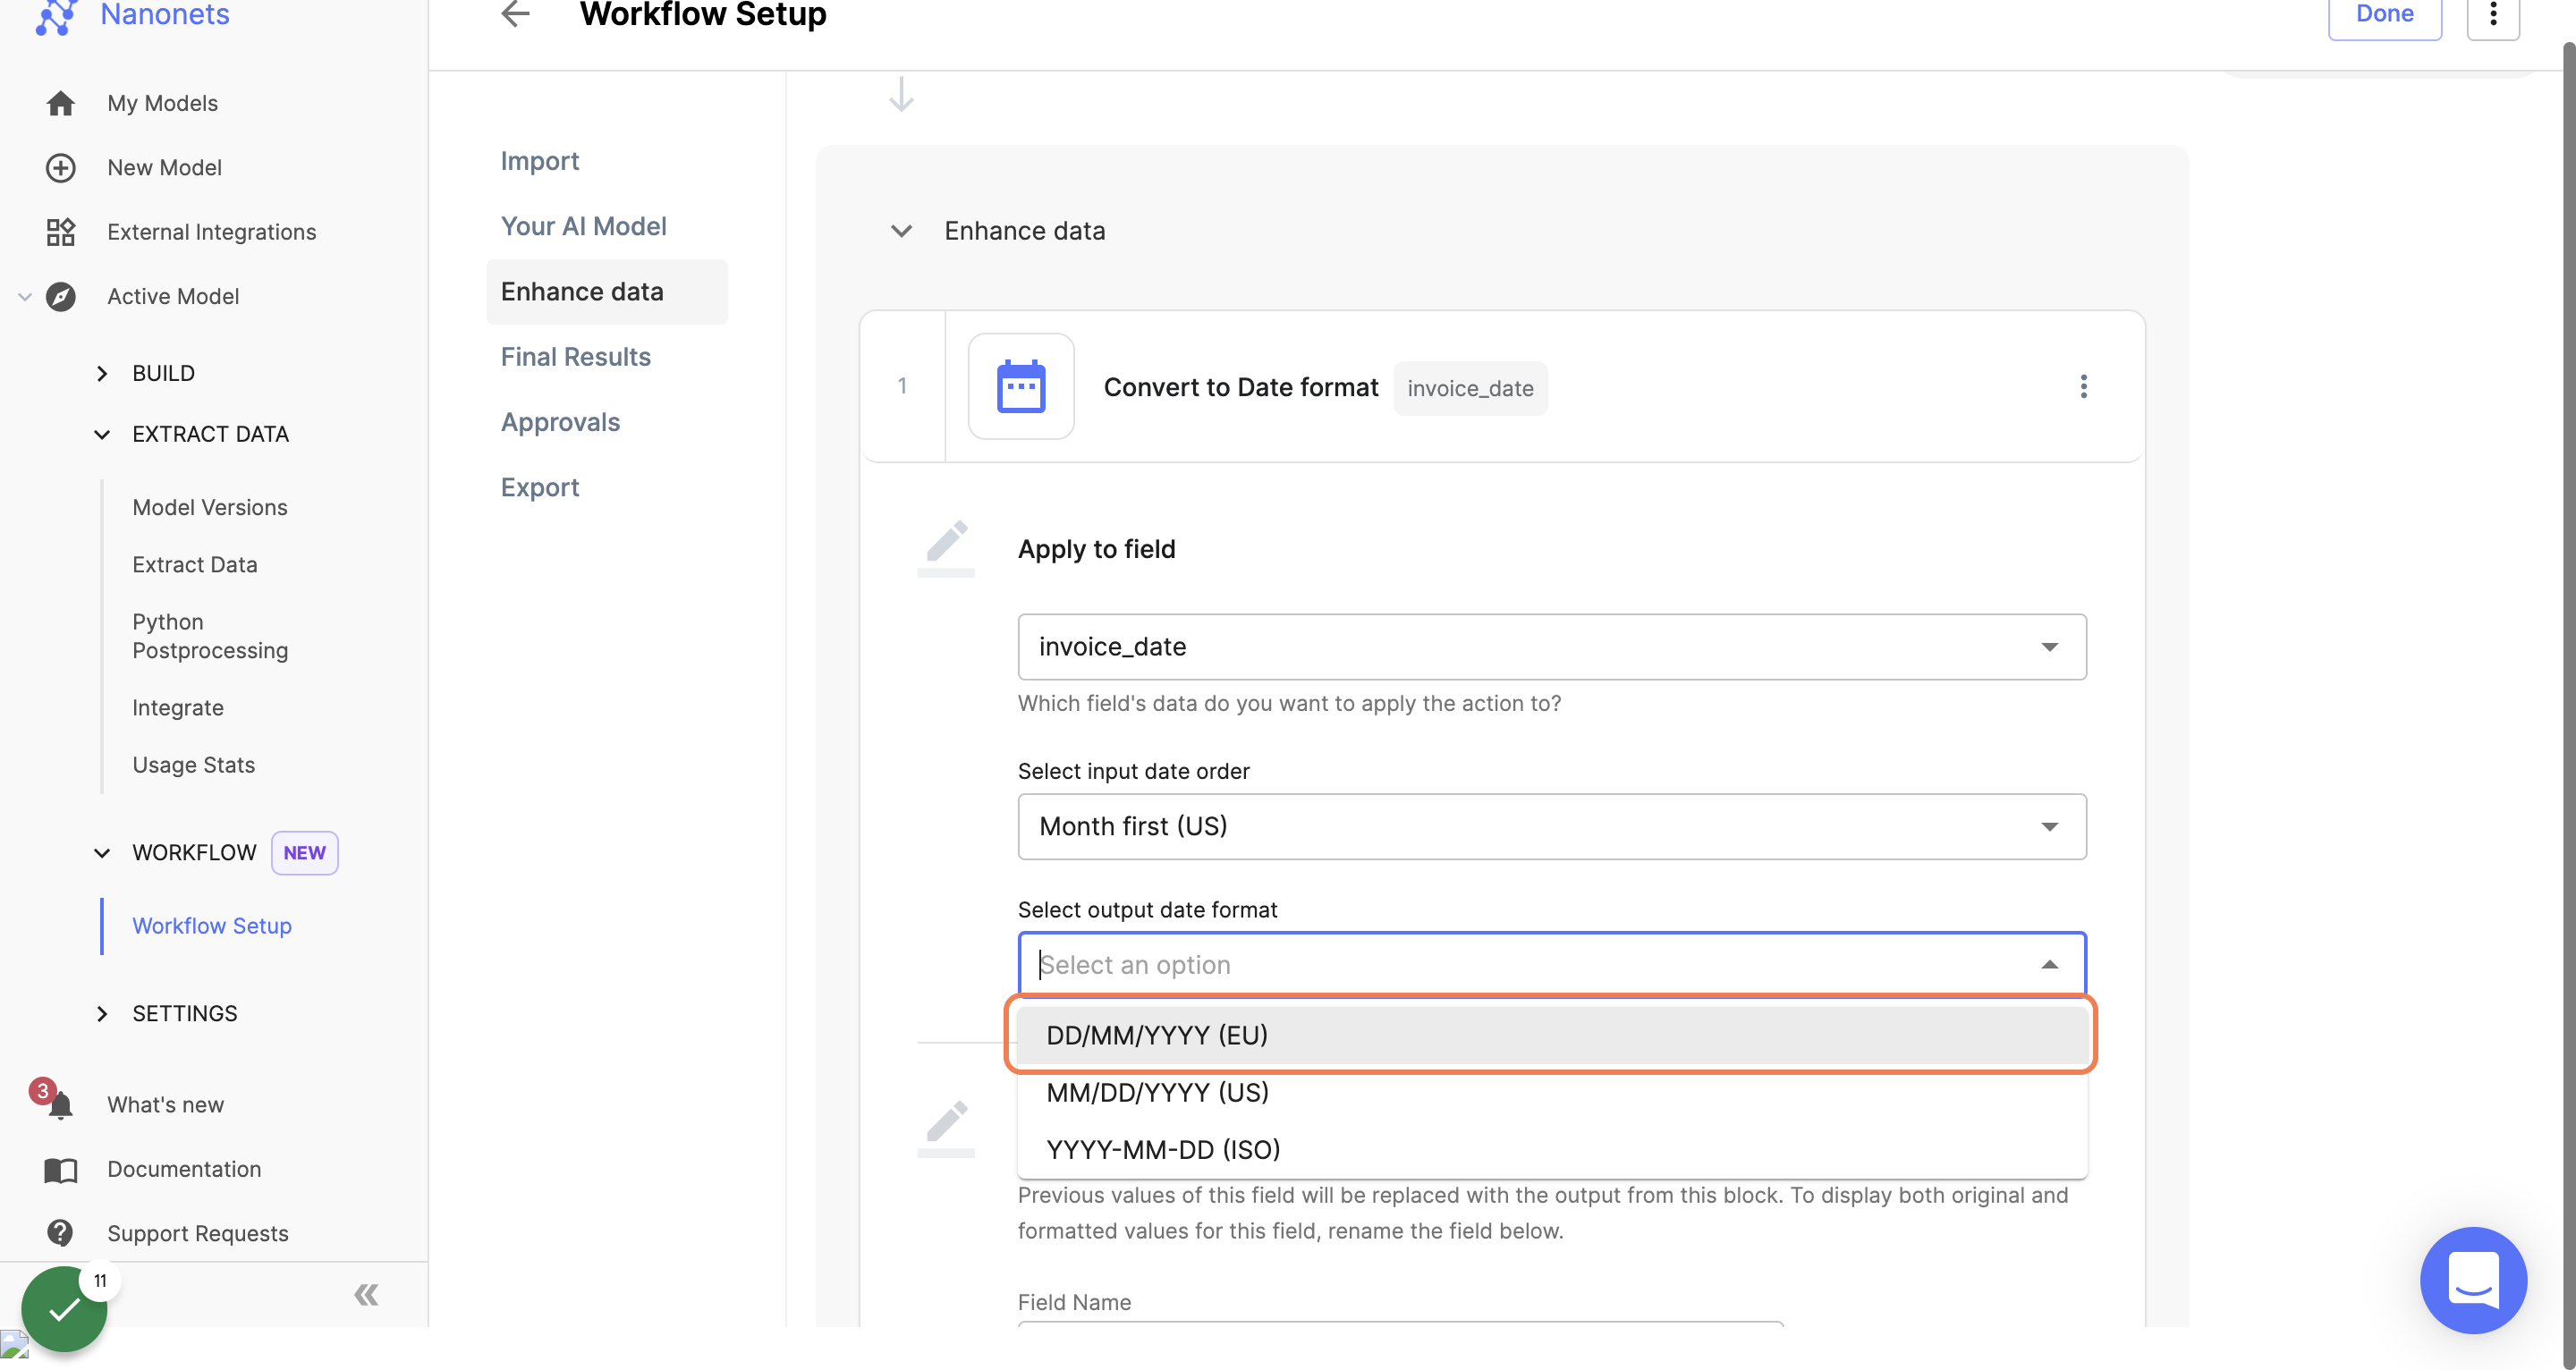Viewport: 2576px width, 1370px height.
Task: Open Documentation book icon
Action: tap(60, 1169)
